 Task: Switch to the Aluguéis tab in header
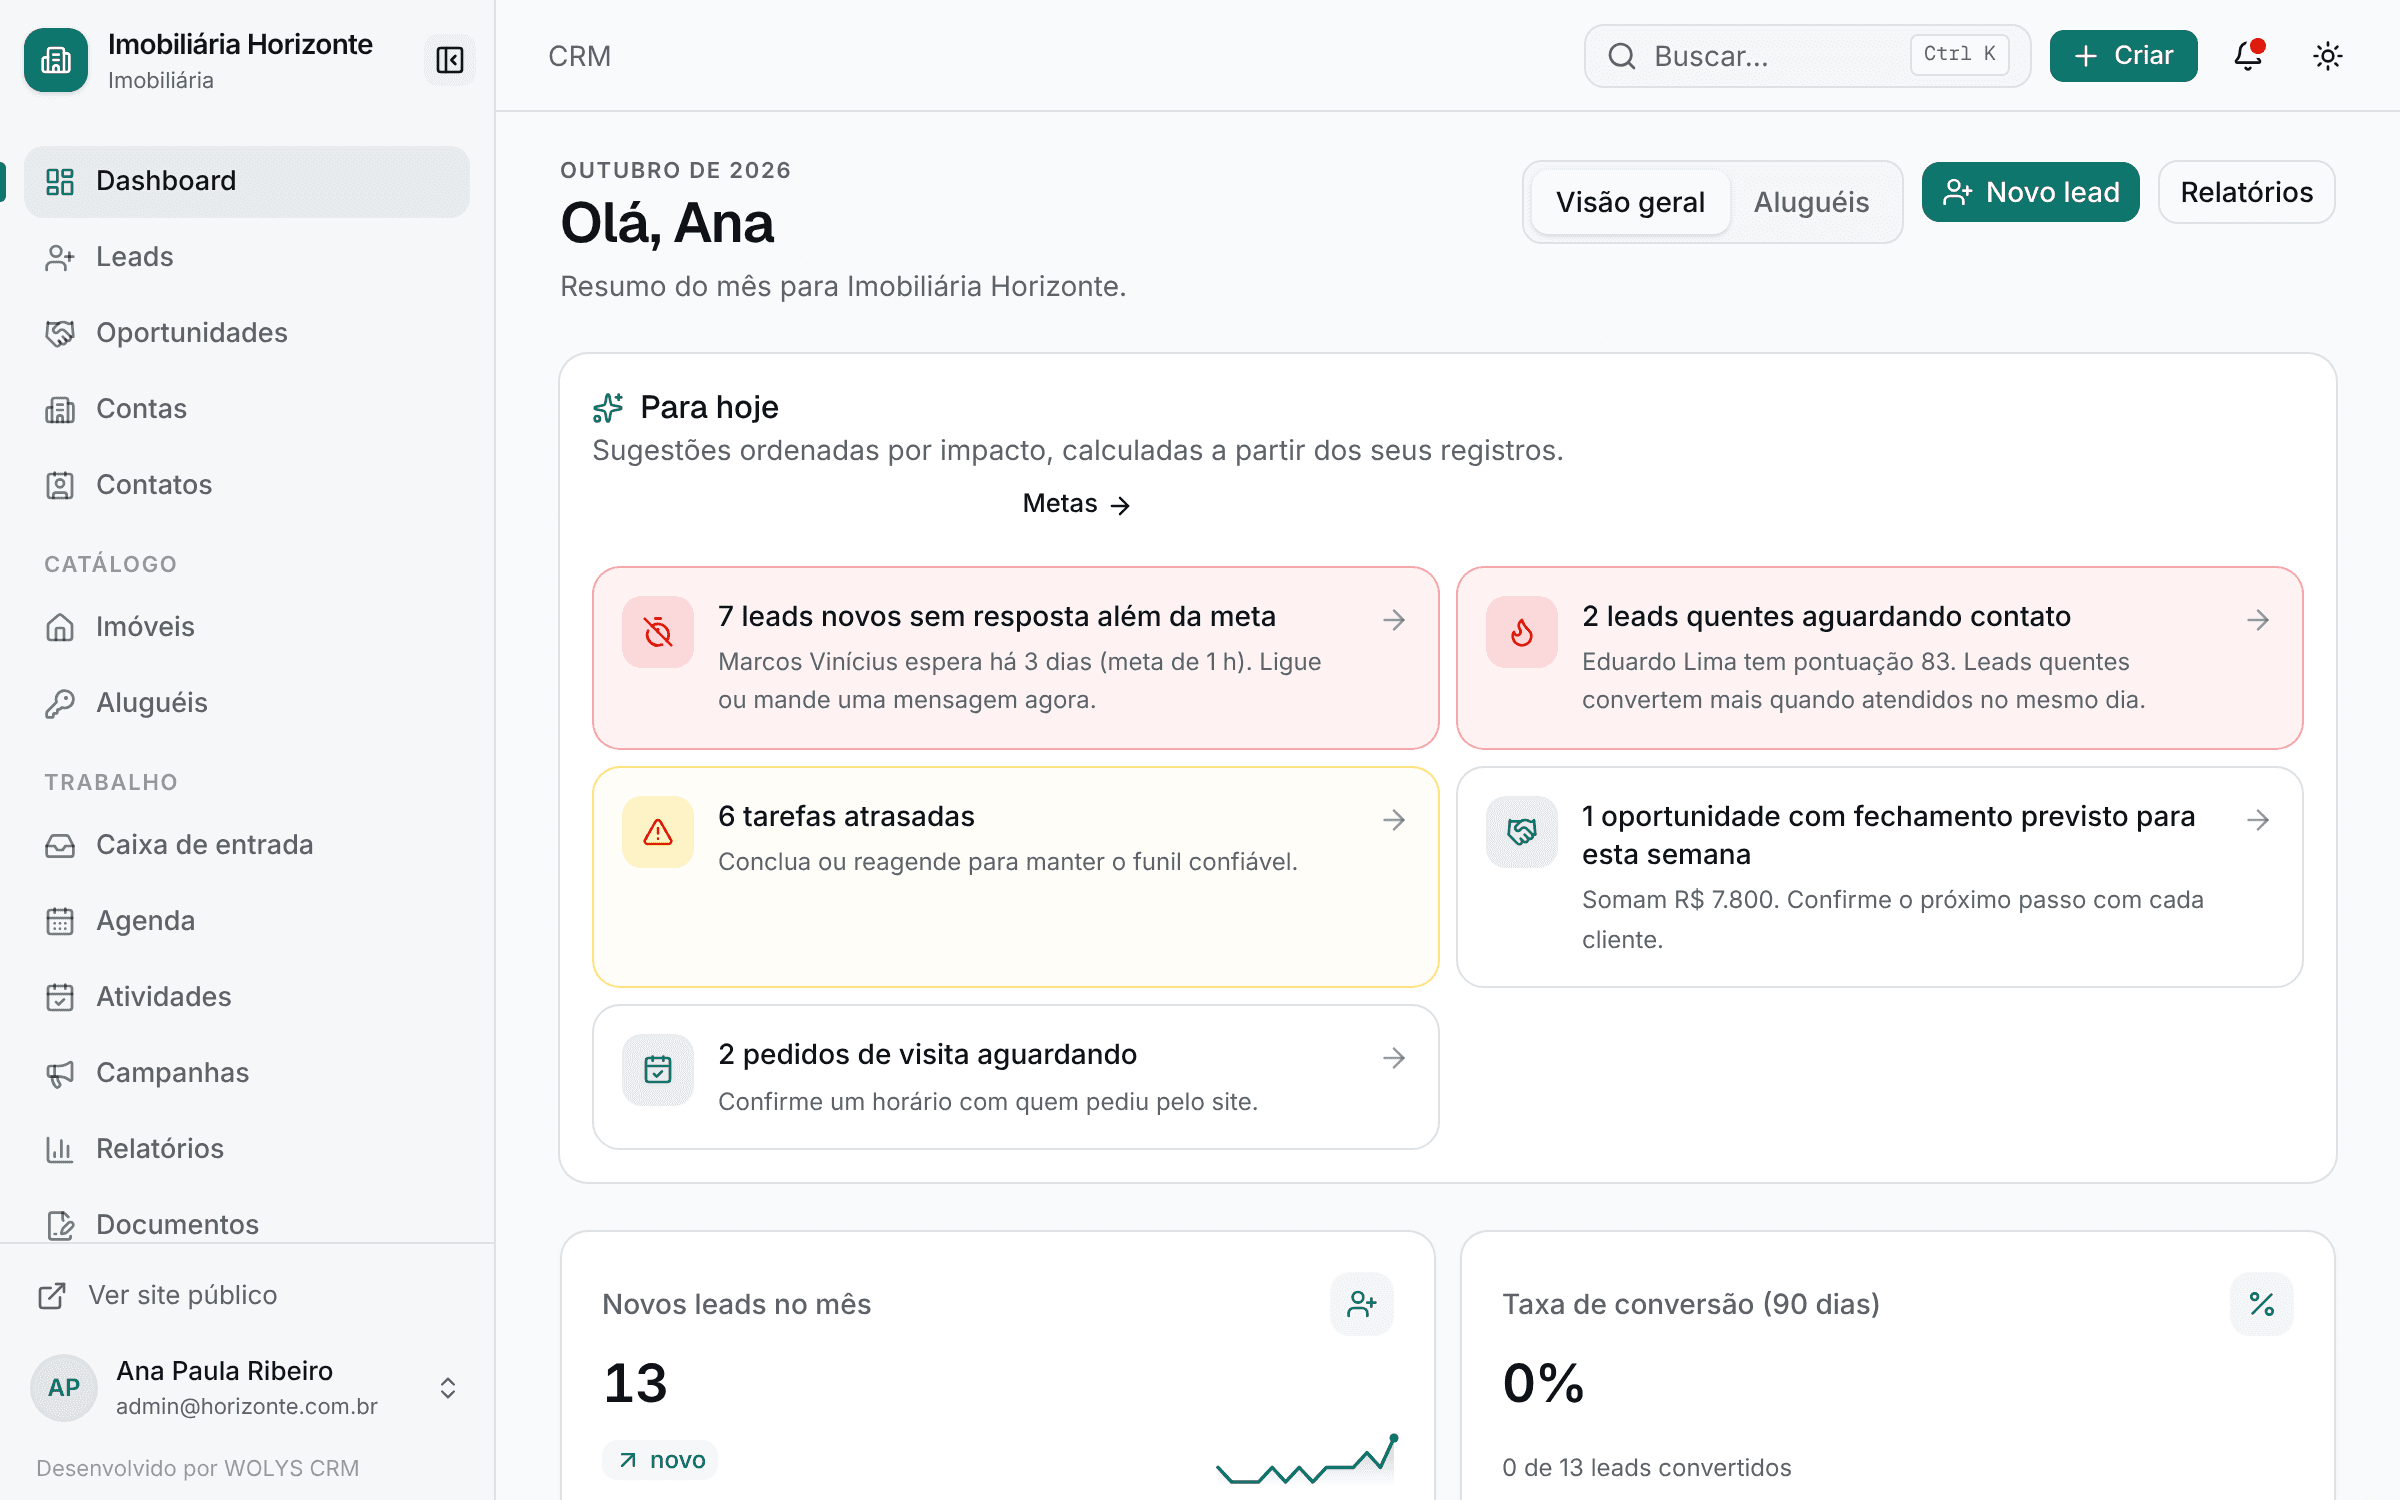[1811, 202]
